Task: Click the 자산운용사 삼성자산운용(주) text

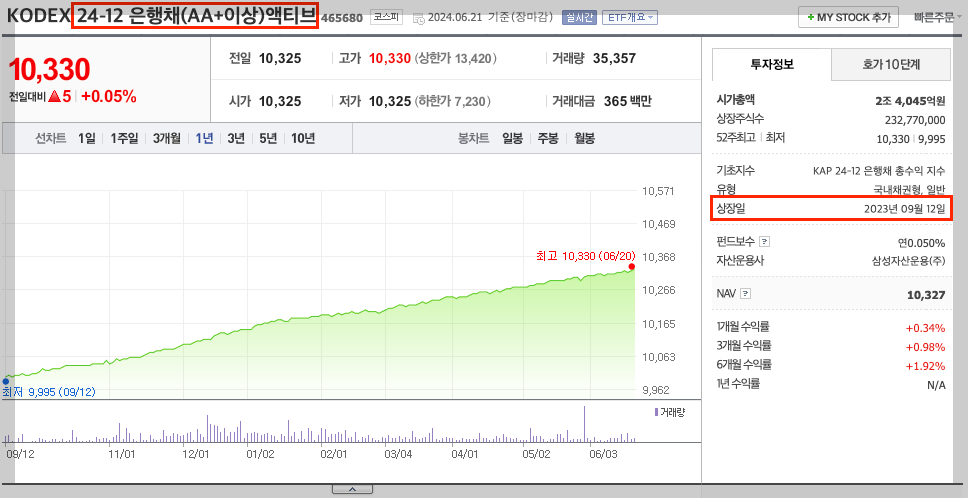Action: pyautogui.click(x=908, y=261)
